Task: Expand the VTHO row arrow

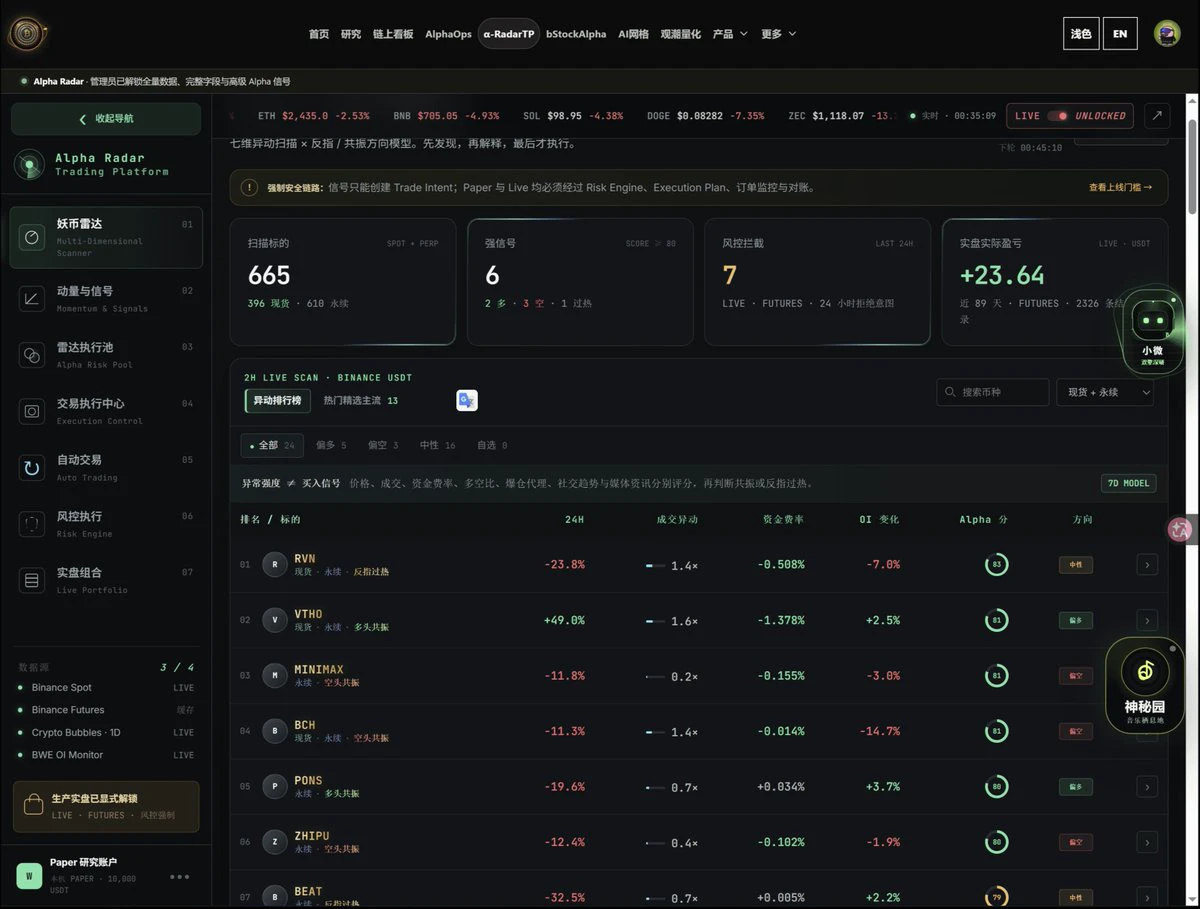Action: [1147, 620]
